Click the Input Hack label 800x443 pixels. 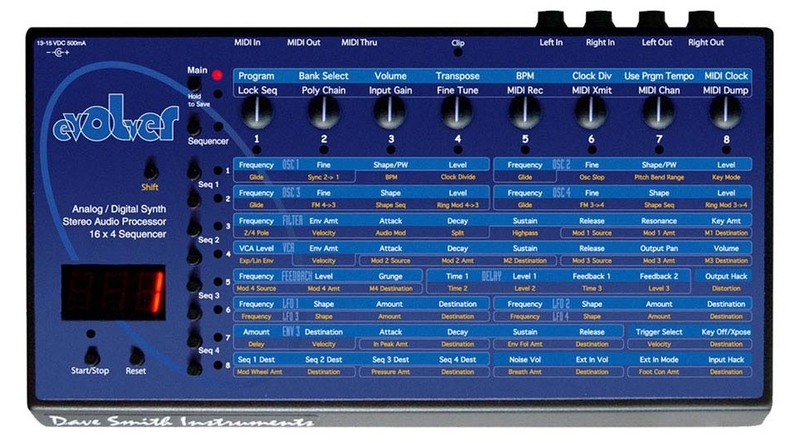[726, 359]
